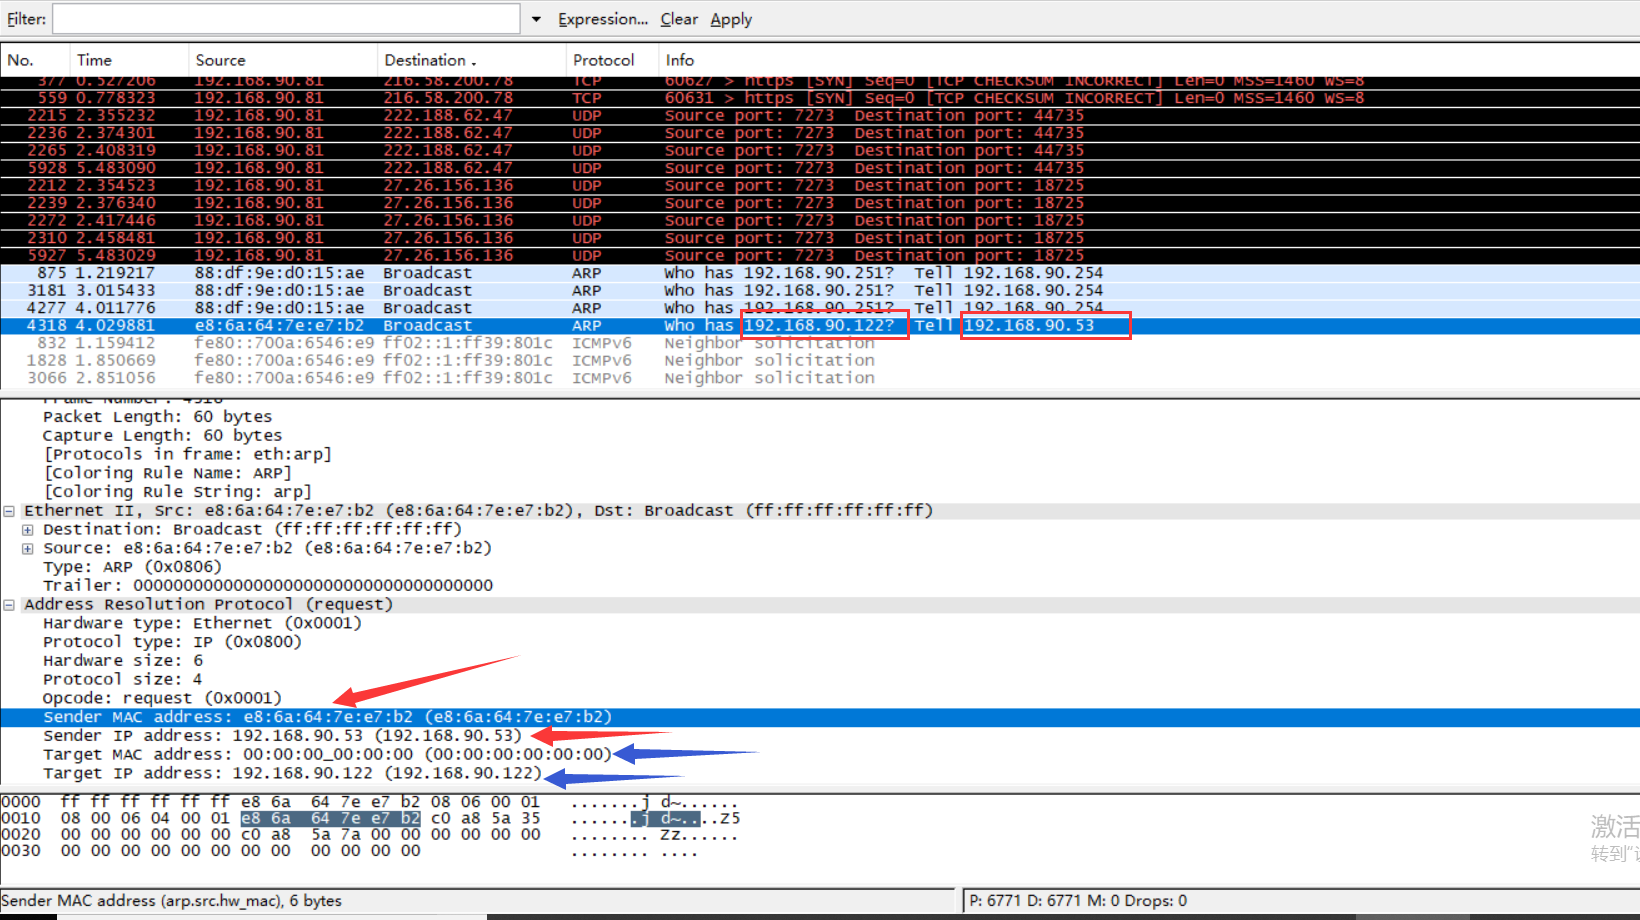This screenshot has width=1640, height=920.
Task: Select packet 5928 UDP row
Action: click(820, 168)
